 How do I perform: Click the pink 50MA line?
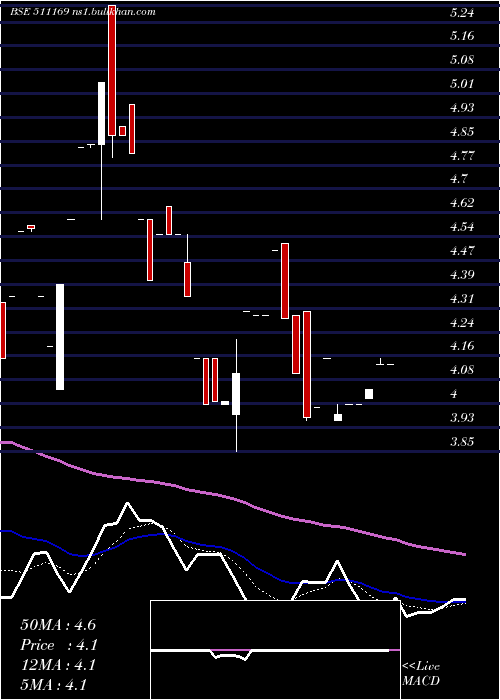tap(232, 498)
